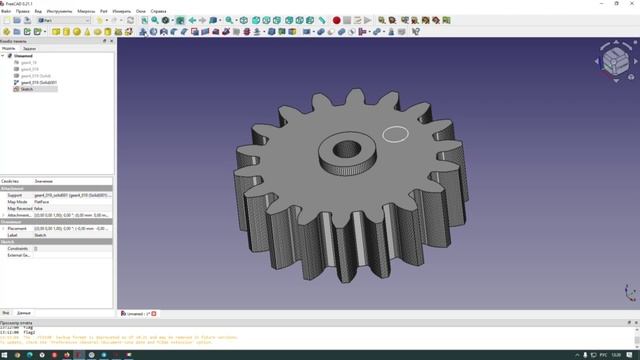Click the Fit selection magnifier icon
This screenshot has height=360, width=640.
point(155,20)
